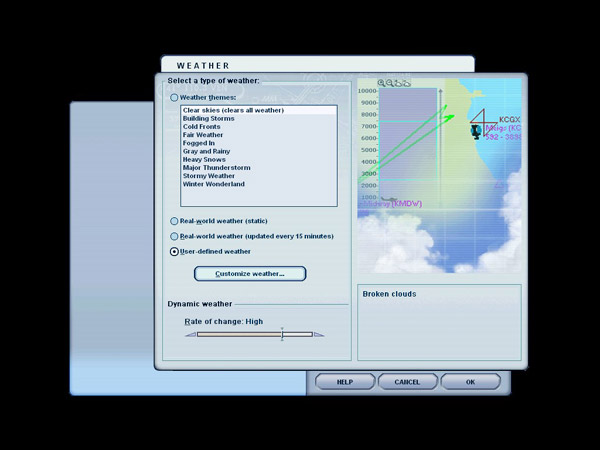Select Gray and Rainy theme
The height and width of the screenshot is (450, 600).
pos(208,151)
